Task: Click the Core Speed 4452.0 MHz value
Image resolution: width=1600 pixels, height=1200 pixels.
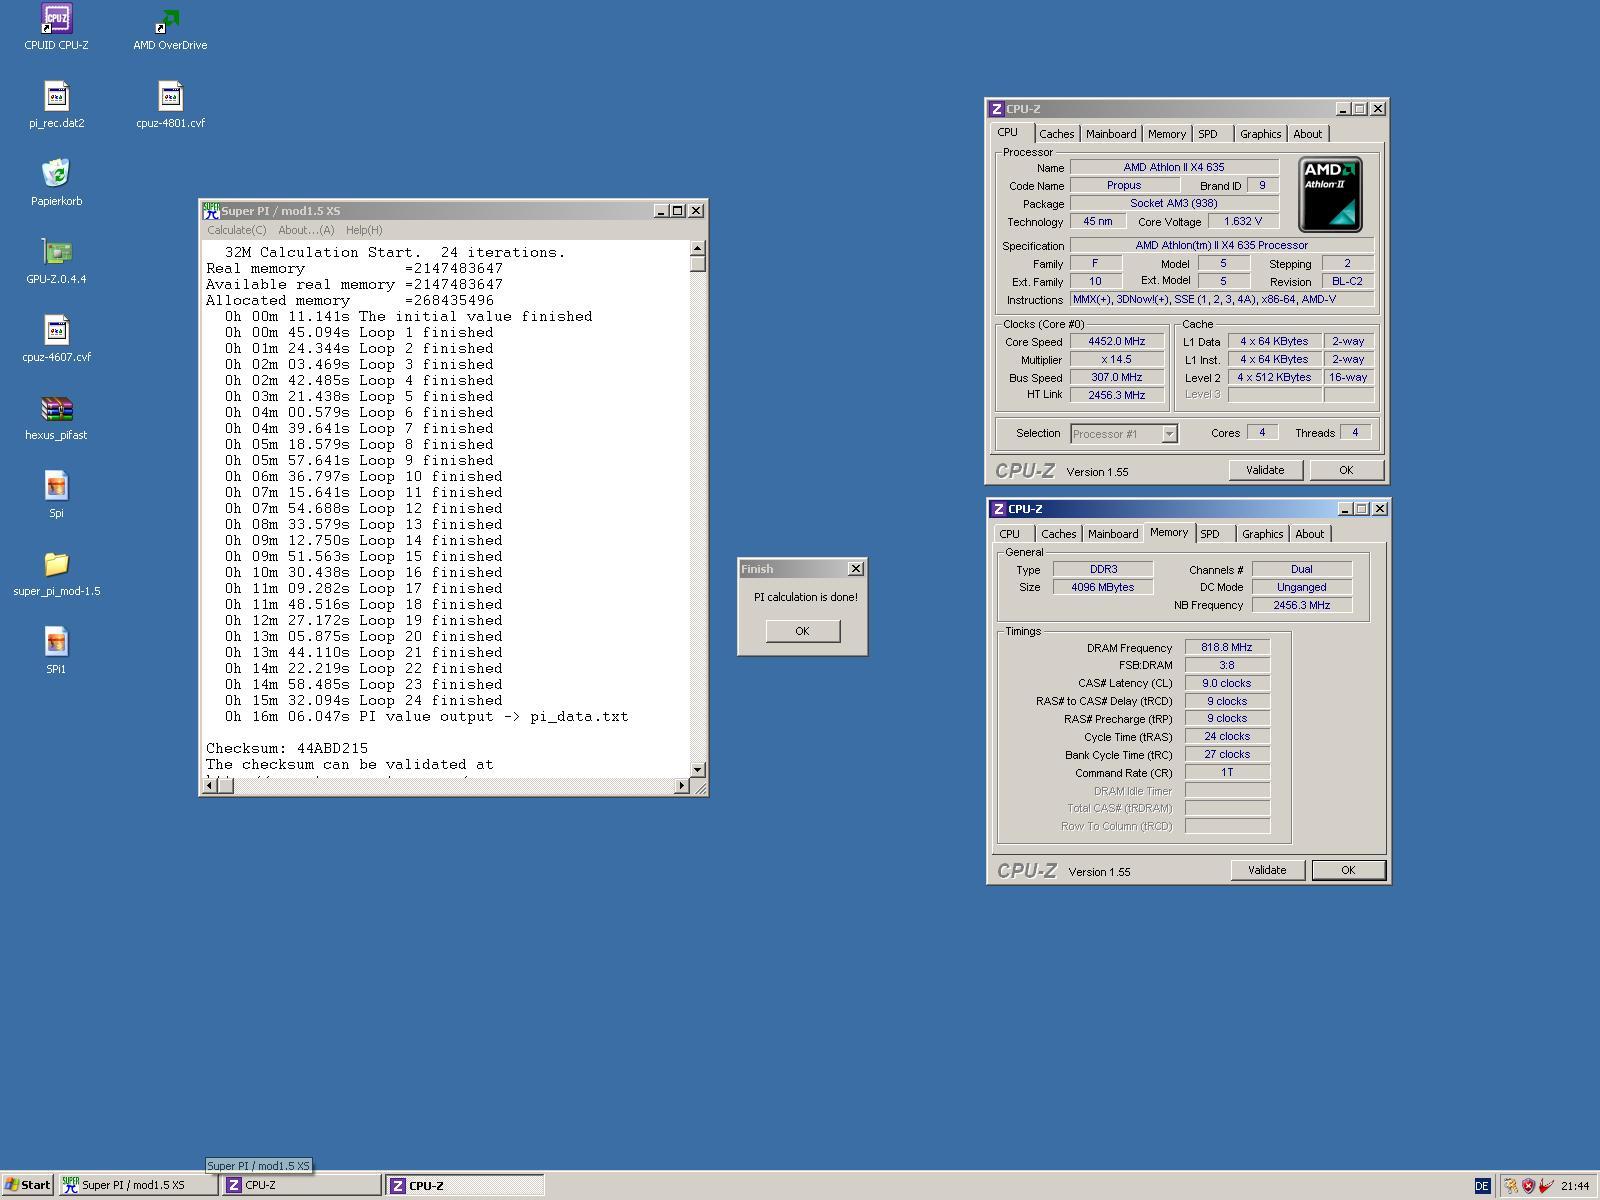Action: 1117,341
